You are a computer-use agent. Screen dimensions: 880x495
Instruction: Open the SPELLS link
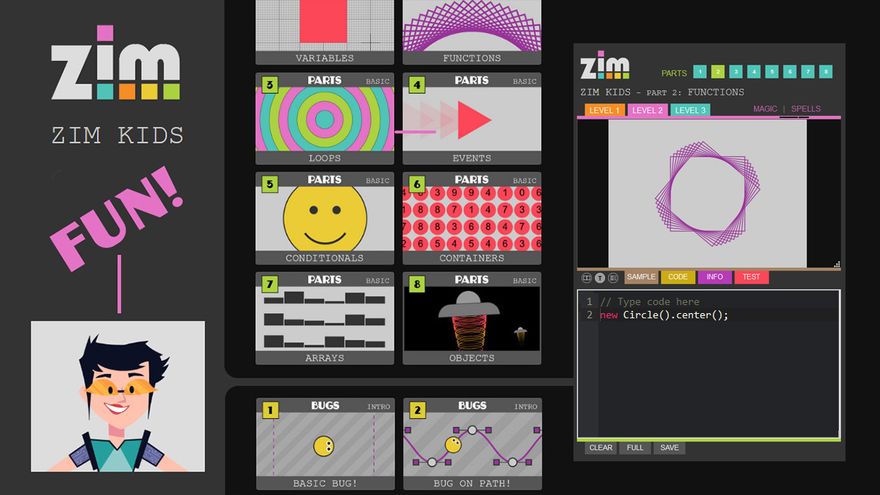tap(806, 109)
